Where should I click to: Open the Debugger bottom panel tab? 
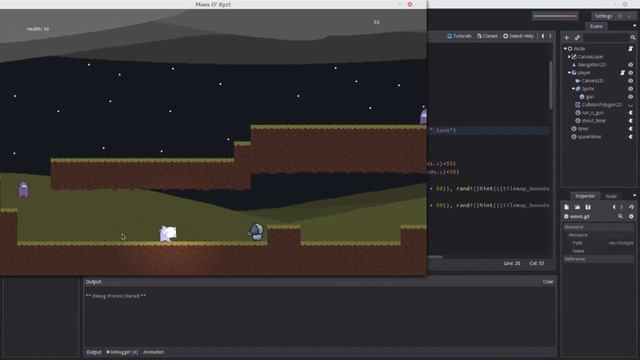pyautogui.click(x=122, y=352)
